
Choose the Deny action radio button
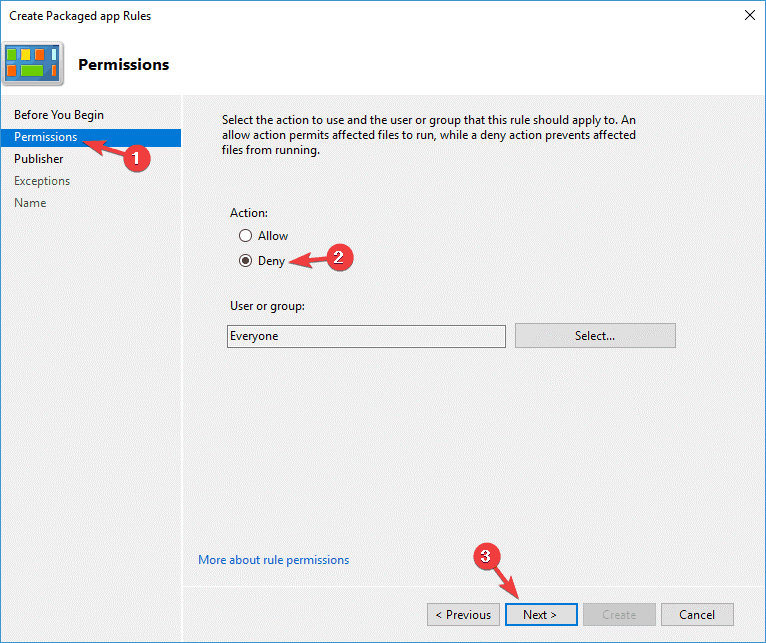[245, 261]
